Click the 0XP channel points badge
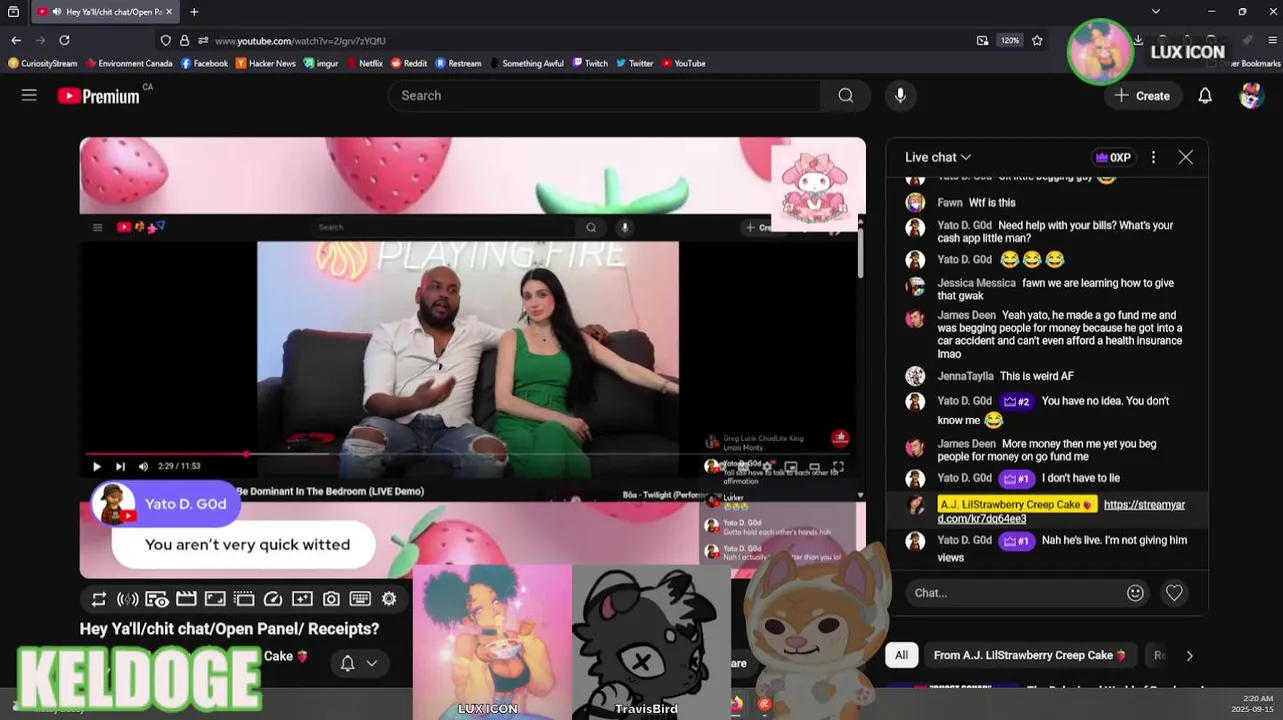 pos(1113,157)
